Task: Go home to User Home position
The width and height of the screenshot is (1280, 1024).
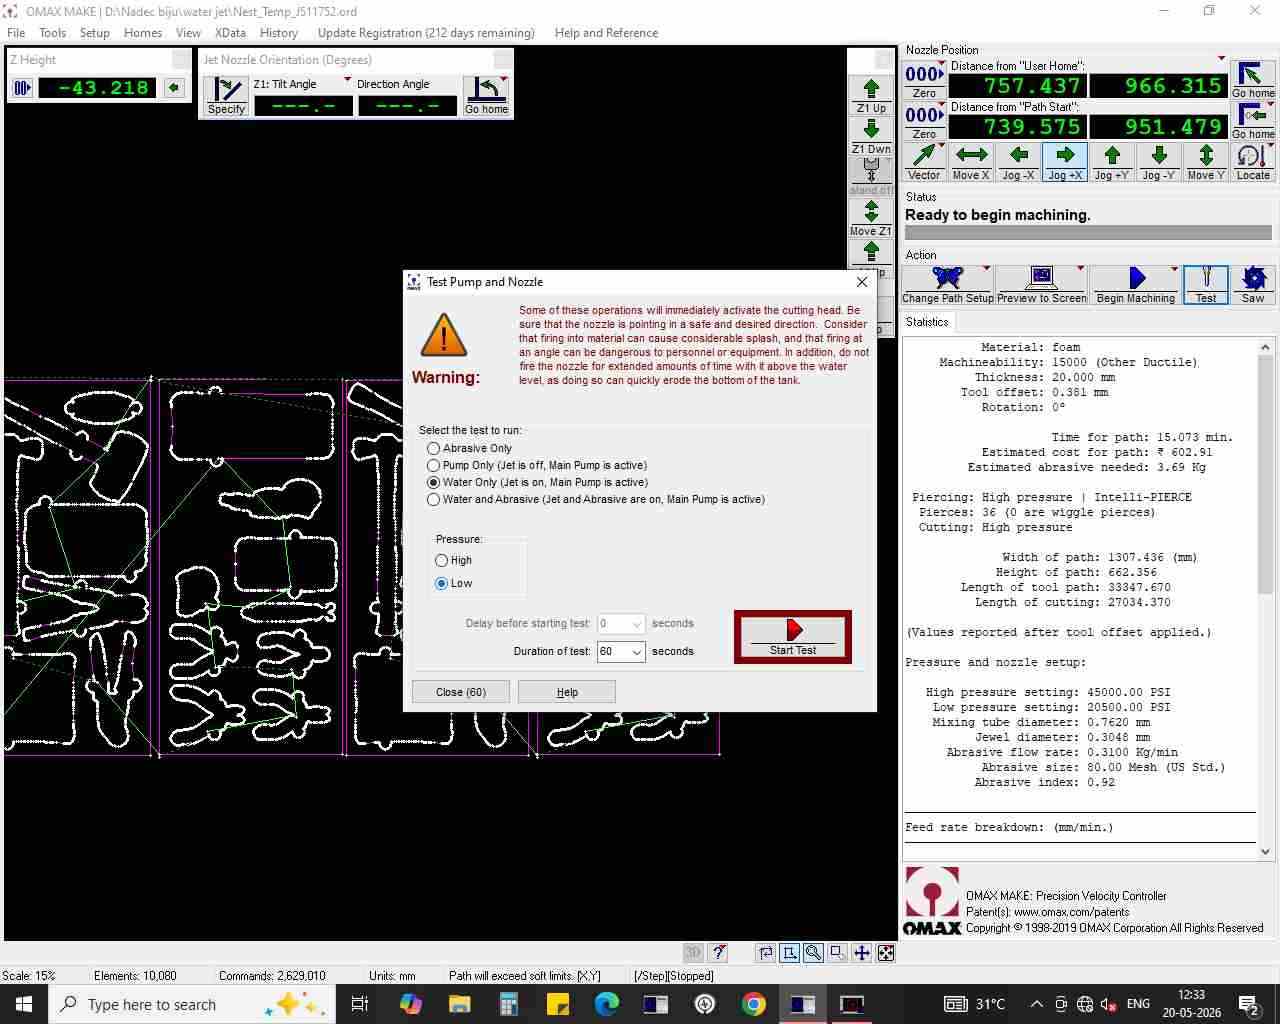Action: coord(1253,80)
